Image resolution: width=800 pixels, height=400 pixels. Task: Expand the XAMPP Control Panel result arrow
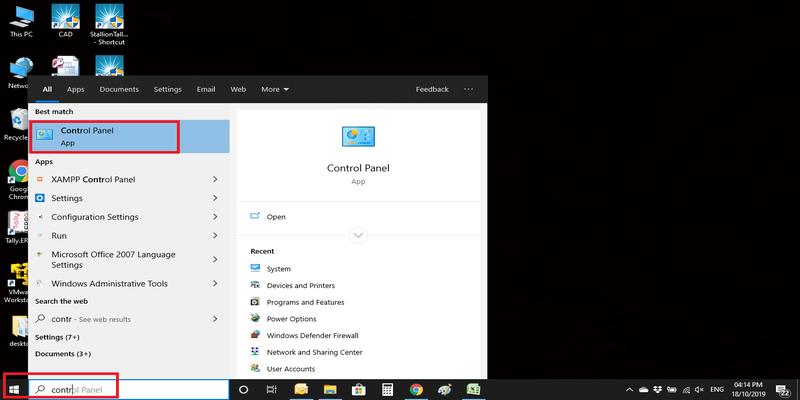215,179
